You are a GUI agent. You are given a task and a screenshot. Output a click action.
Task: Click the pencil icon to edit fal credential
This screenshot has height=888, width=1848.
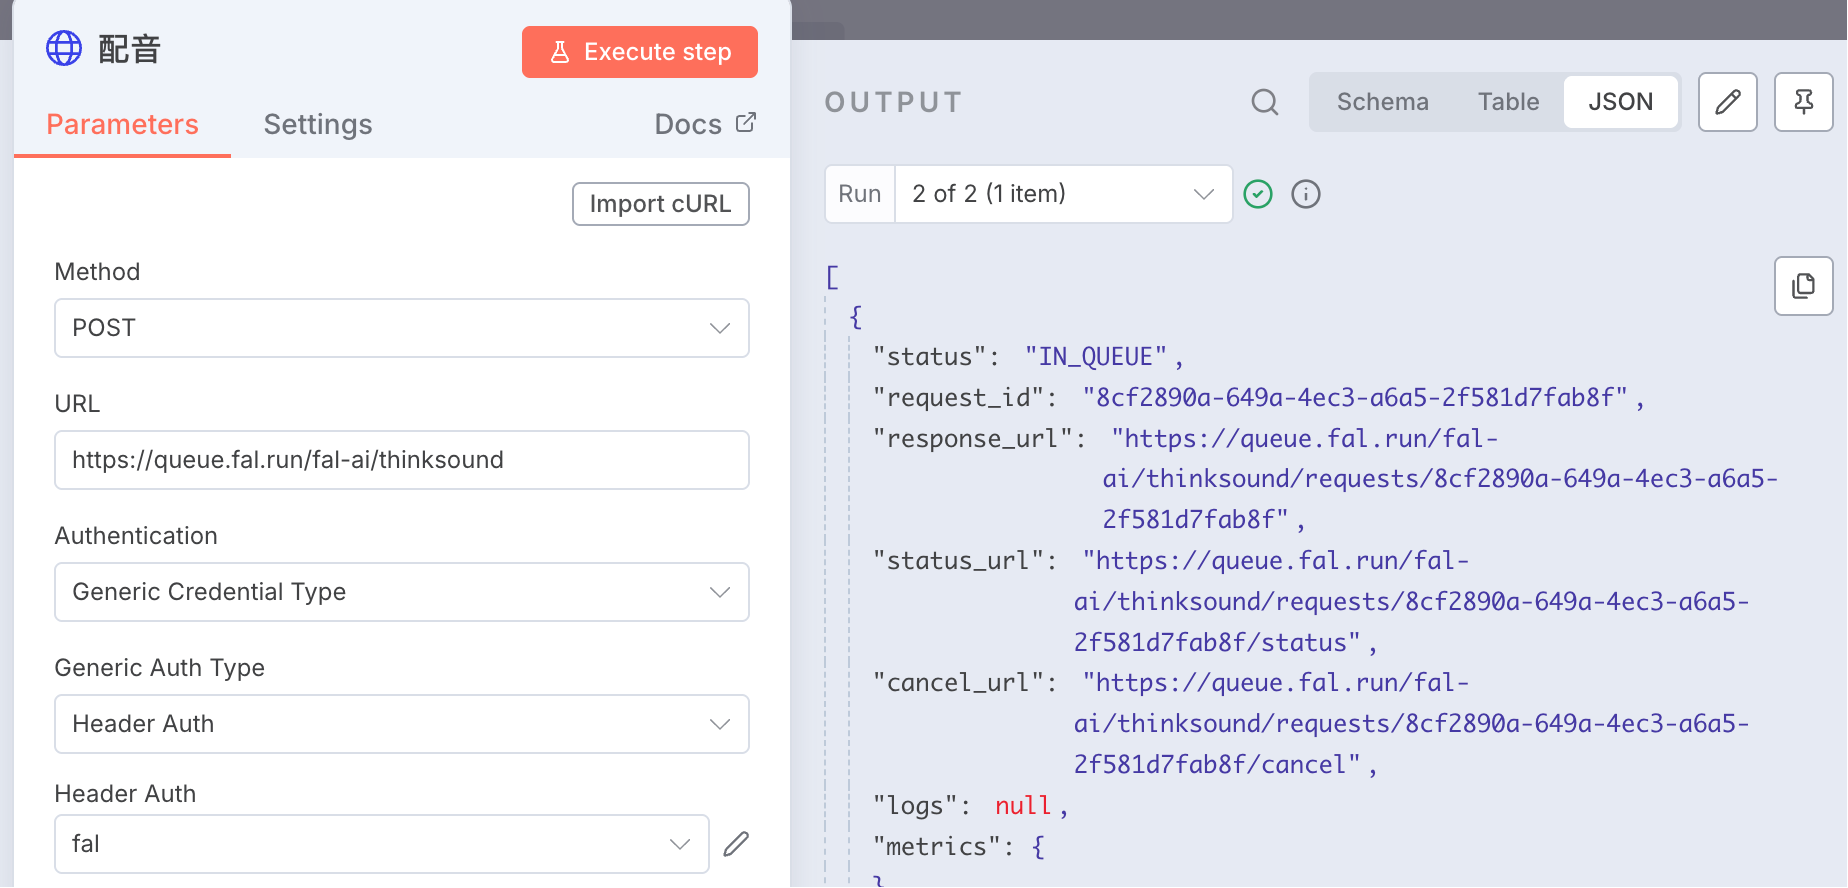736,844
